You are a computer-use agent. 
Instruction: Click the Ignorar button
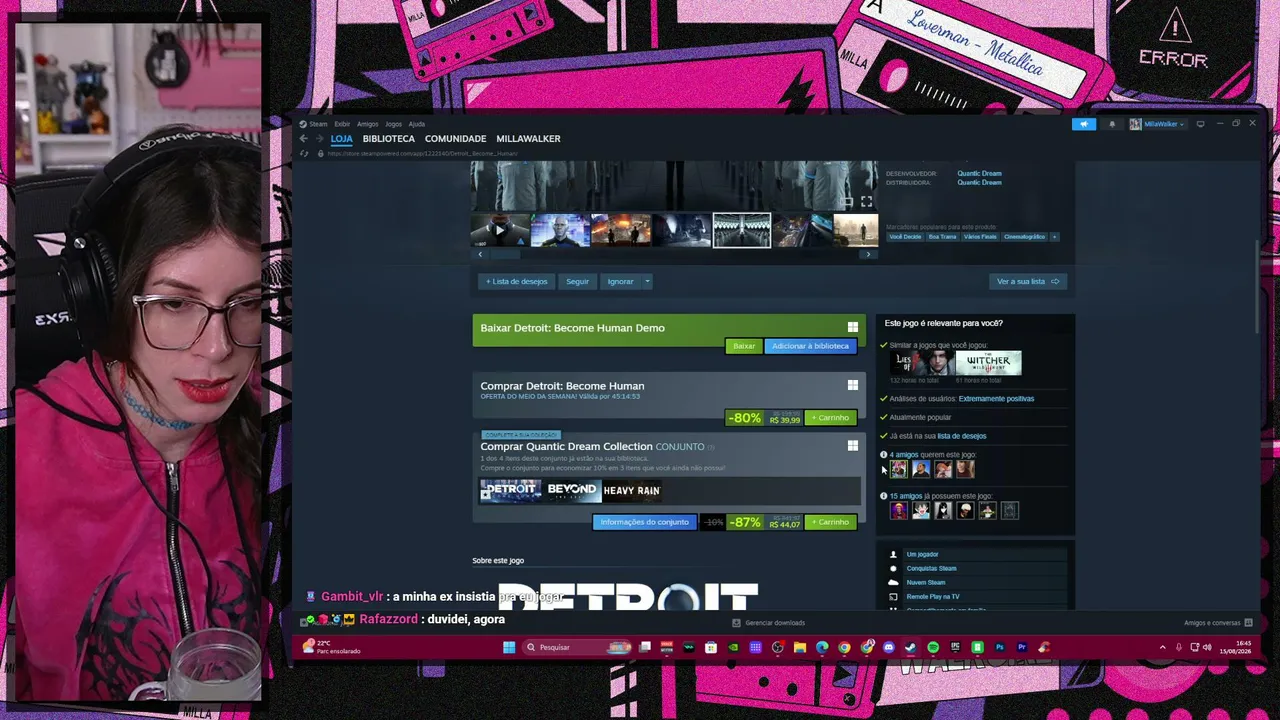point(620,281)
